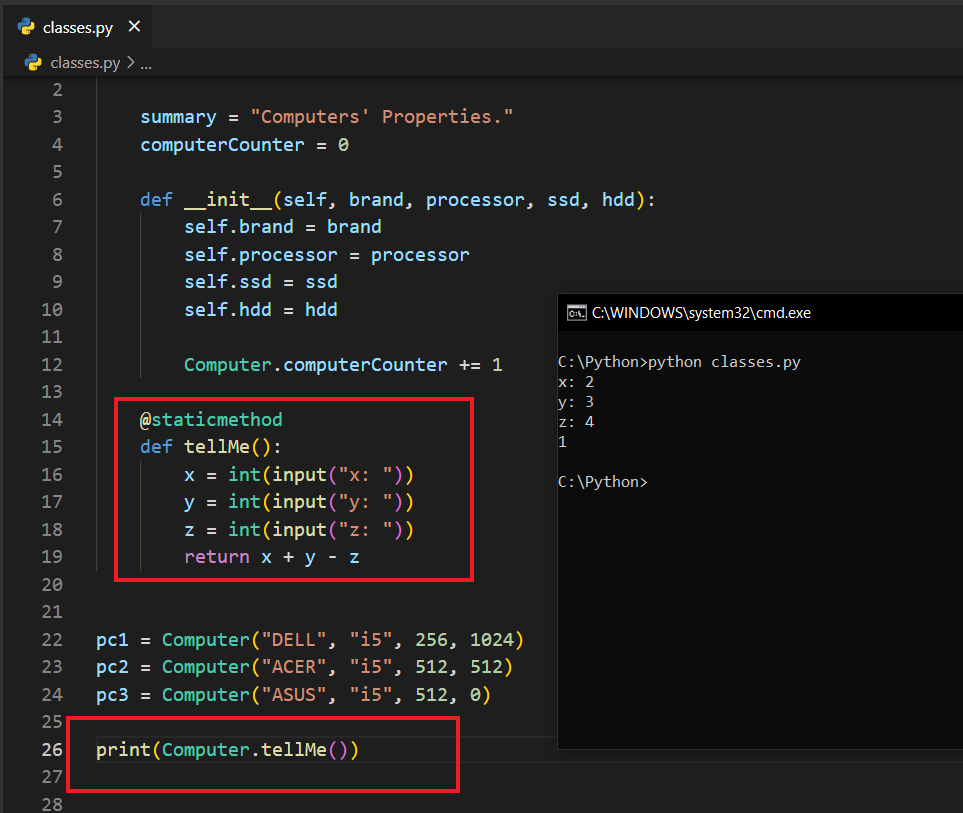The image size is (963, 813).
Task: Place cursor on the @staticmethod decorator
Action: click(x=211, y=420)
